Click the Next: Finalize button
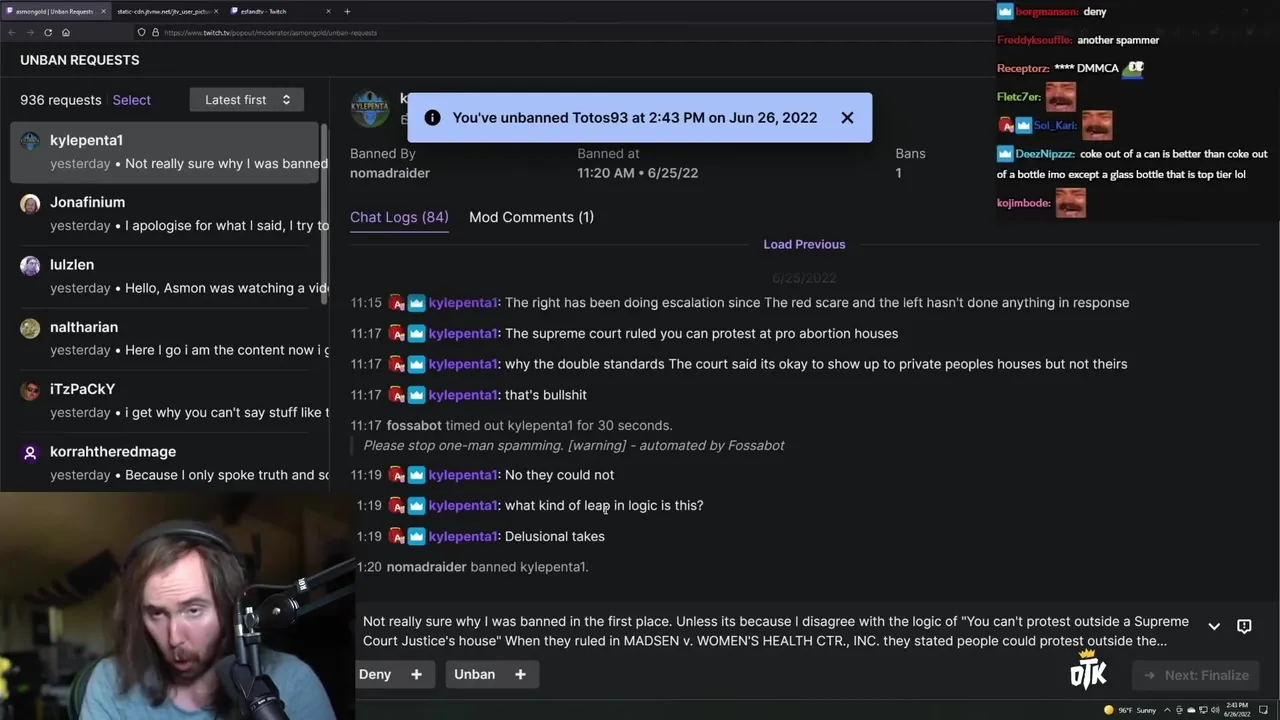Image resolution: width=1280 pixels, height=720 pixels. [x=1196, y=675]
